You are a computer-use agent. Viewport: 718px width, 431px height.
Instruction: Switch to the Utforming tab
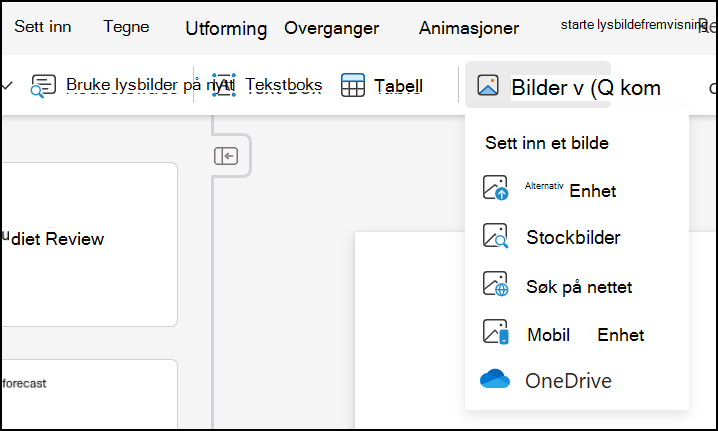pyautogui.click(x=226, y=28)
